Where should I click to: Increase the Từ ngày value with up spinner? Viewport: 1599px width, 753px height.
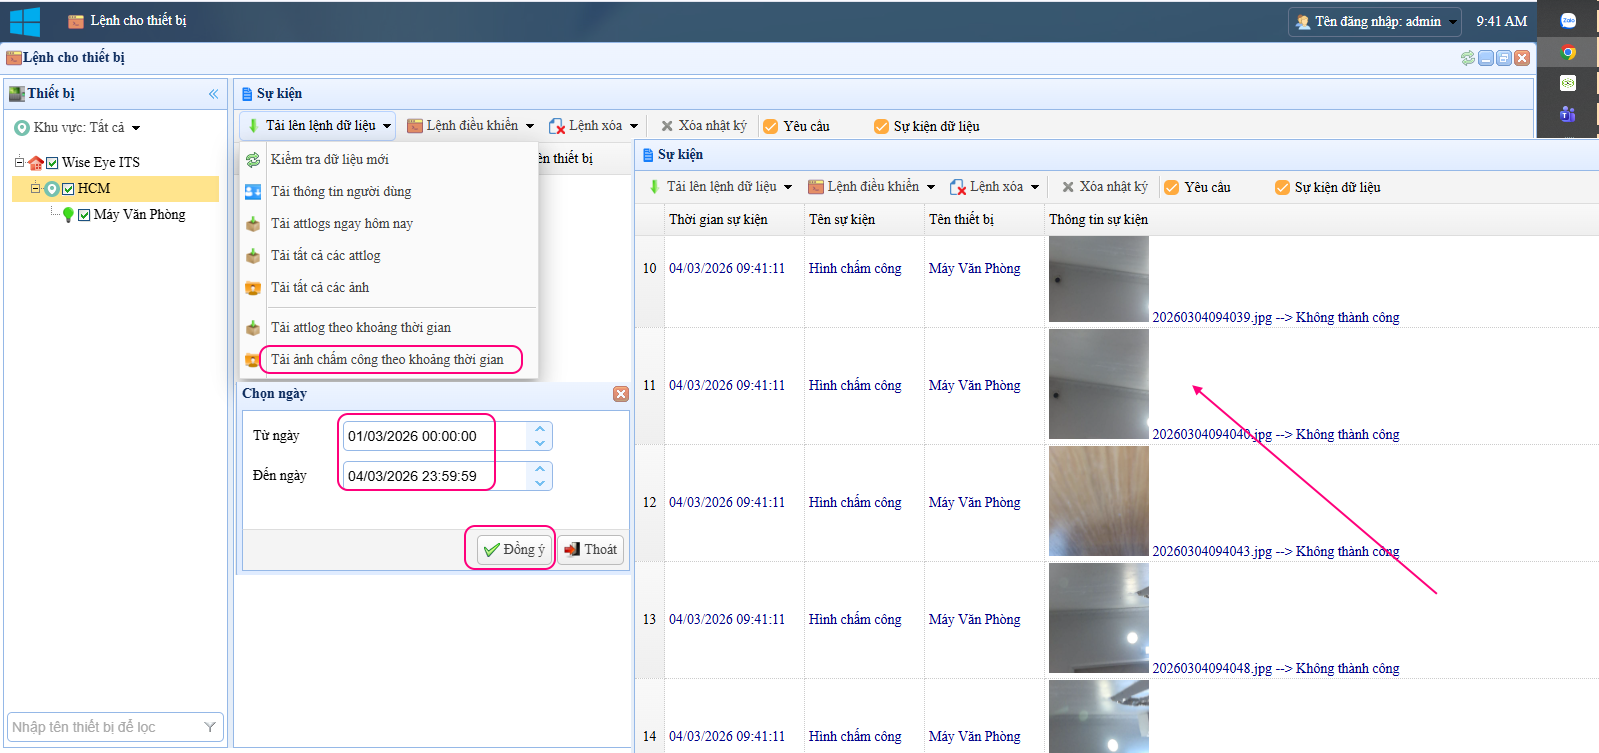coord(540,430)
